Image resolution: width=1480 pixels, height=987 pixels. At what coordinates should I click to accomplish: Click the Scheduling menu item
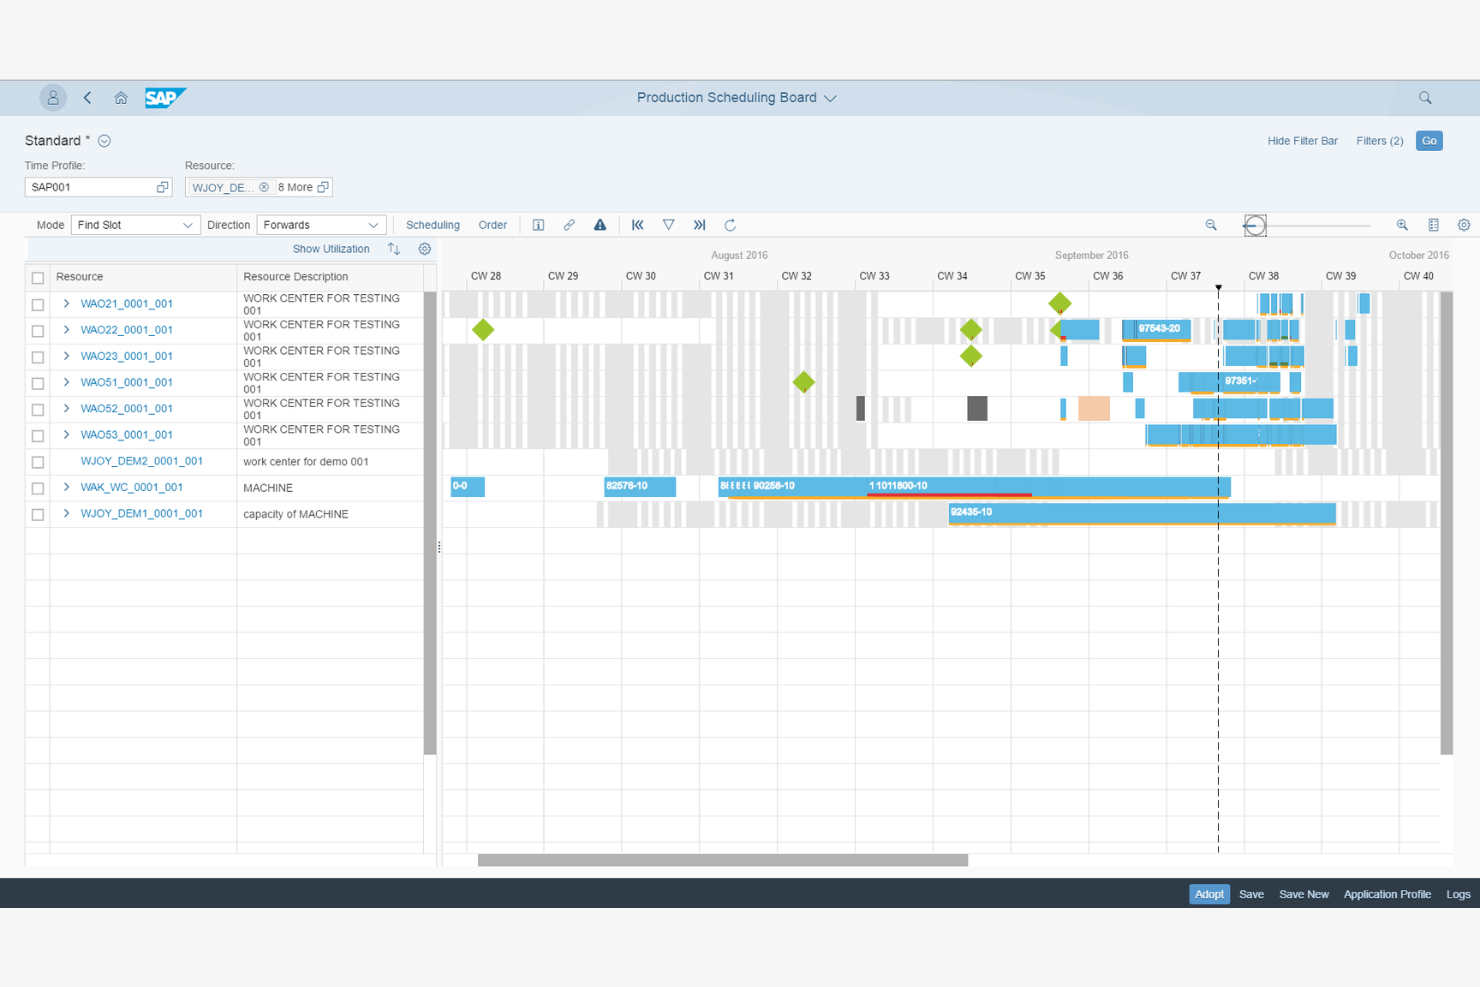tap(432, 224)
